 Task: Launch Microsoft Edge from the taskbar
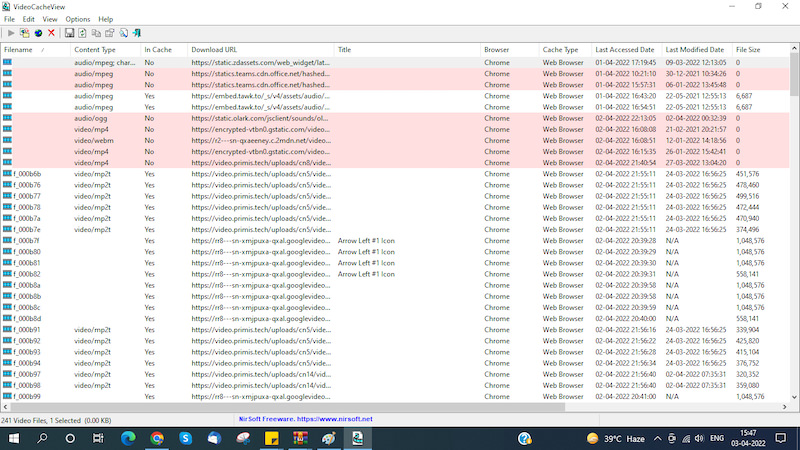pos(128,439)
